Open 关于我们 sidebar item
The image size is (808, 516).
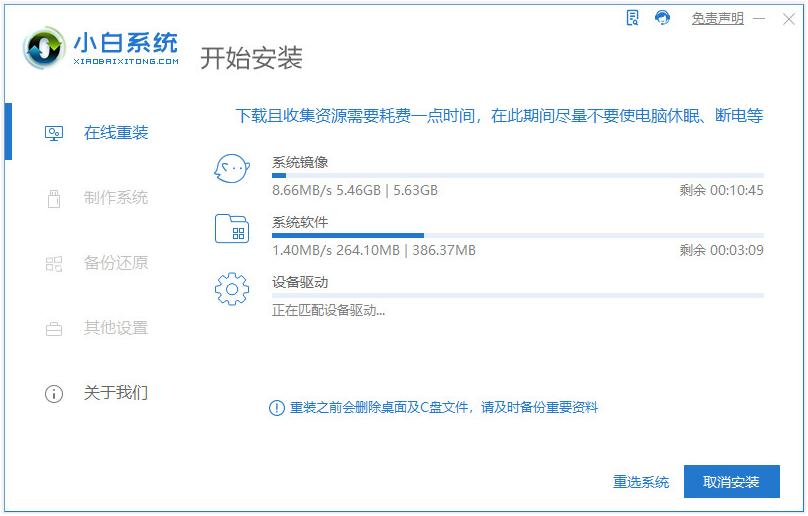point(97,393)
